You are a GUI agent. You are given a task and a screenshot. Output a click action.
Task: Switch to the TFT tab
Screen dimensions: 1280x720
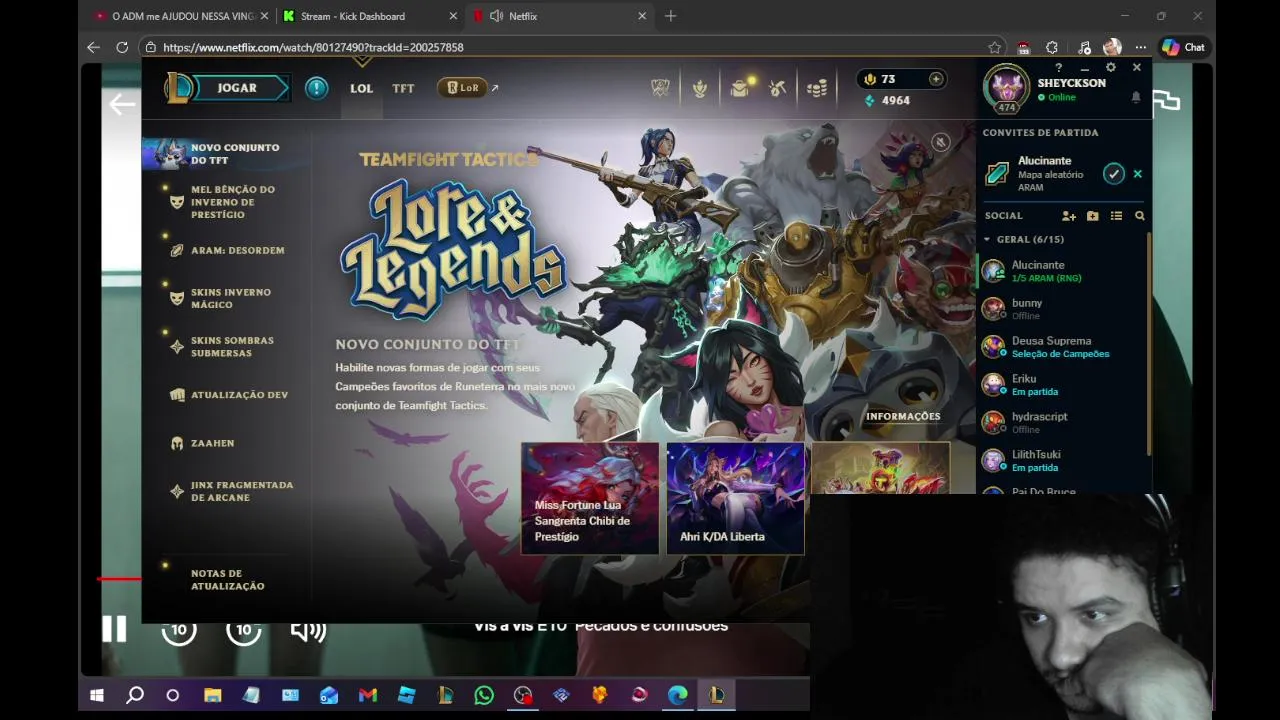tap(403, 88)
